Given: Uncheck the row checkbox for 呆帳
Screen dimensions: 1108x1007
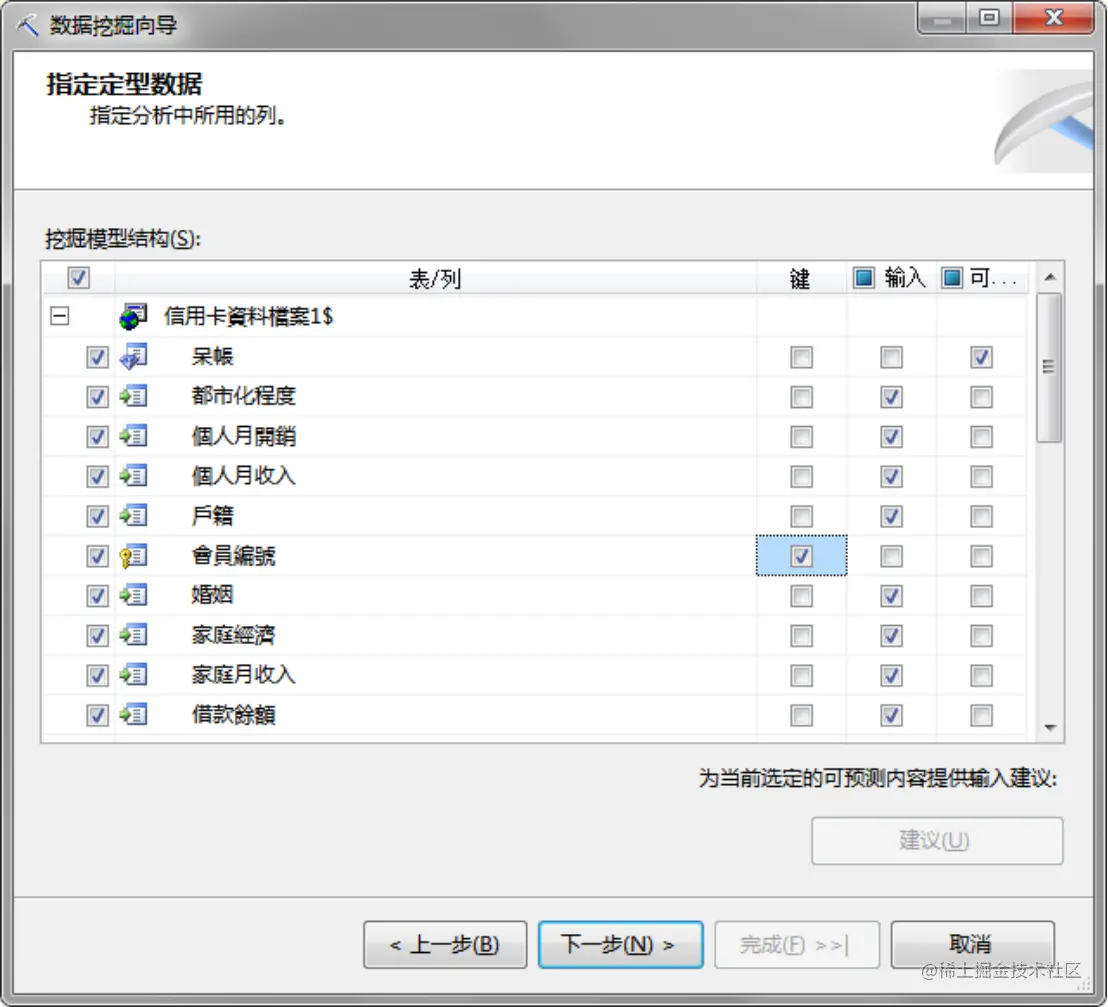Looking at the screenshot, I should (97, 357).
